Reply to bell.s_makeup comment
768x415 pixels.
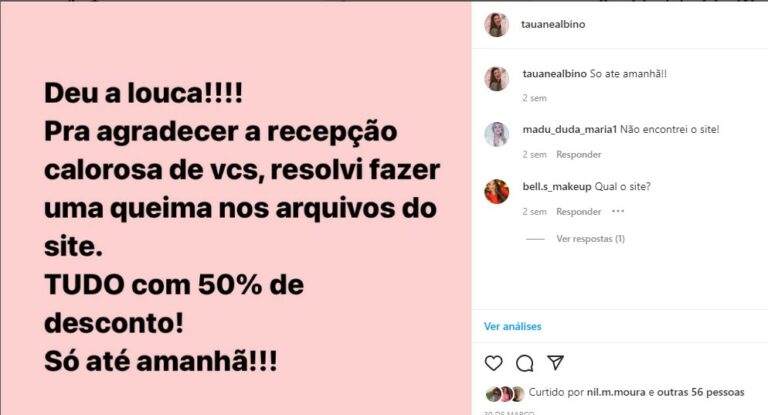click(x=578, y=212)
